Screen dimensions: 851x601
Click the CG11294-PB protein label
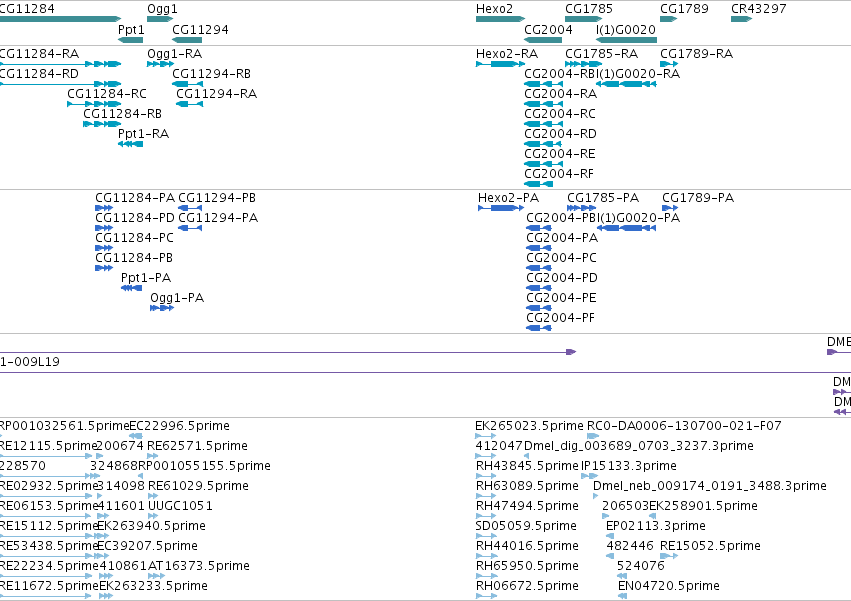click(x=217, y=198)
